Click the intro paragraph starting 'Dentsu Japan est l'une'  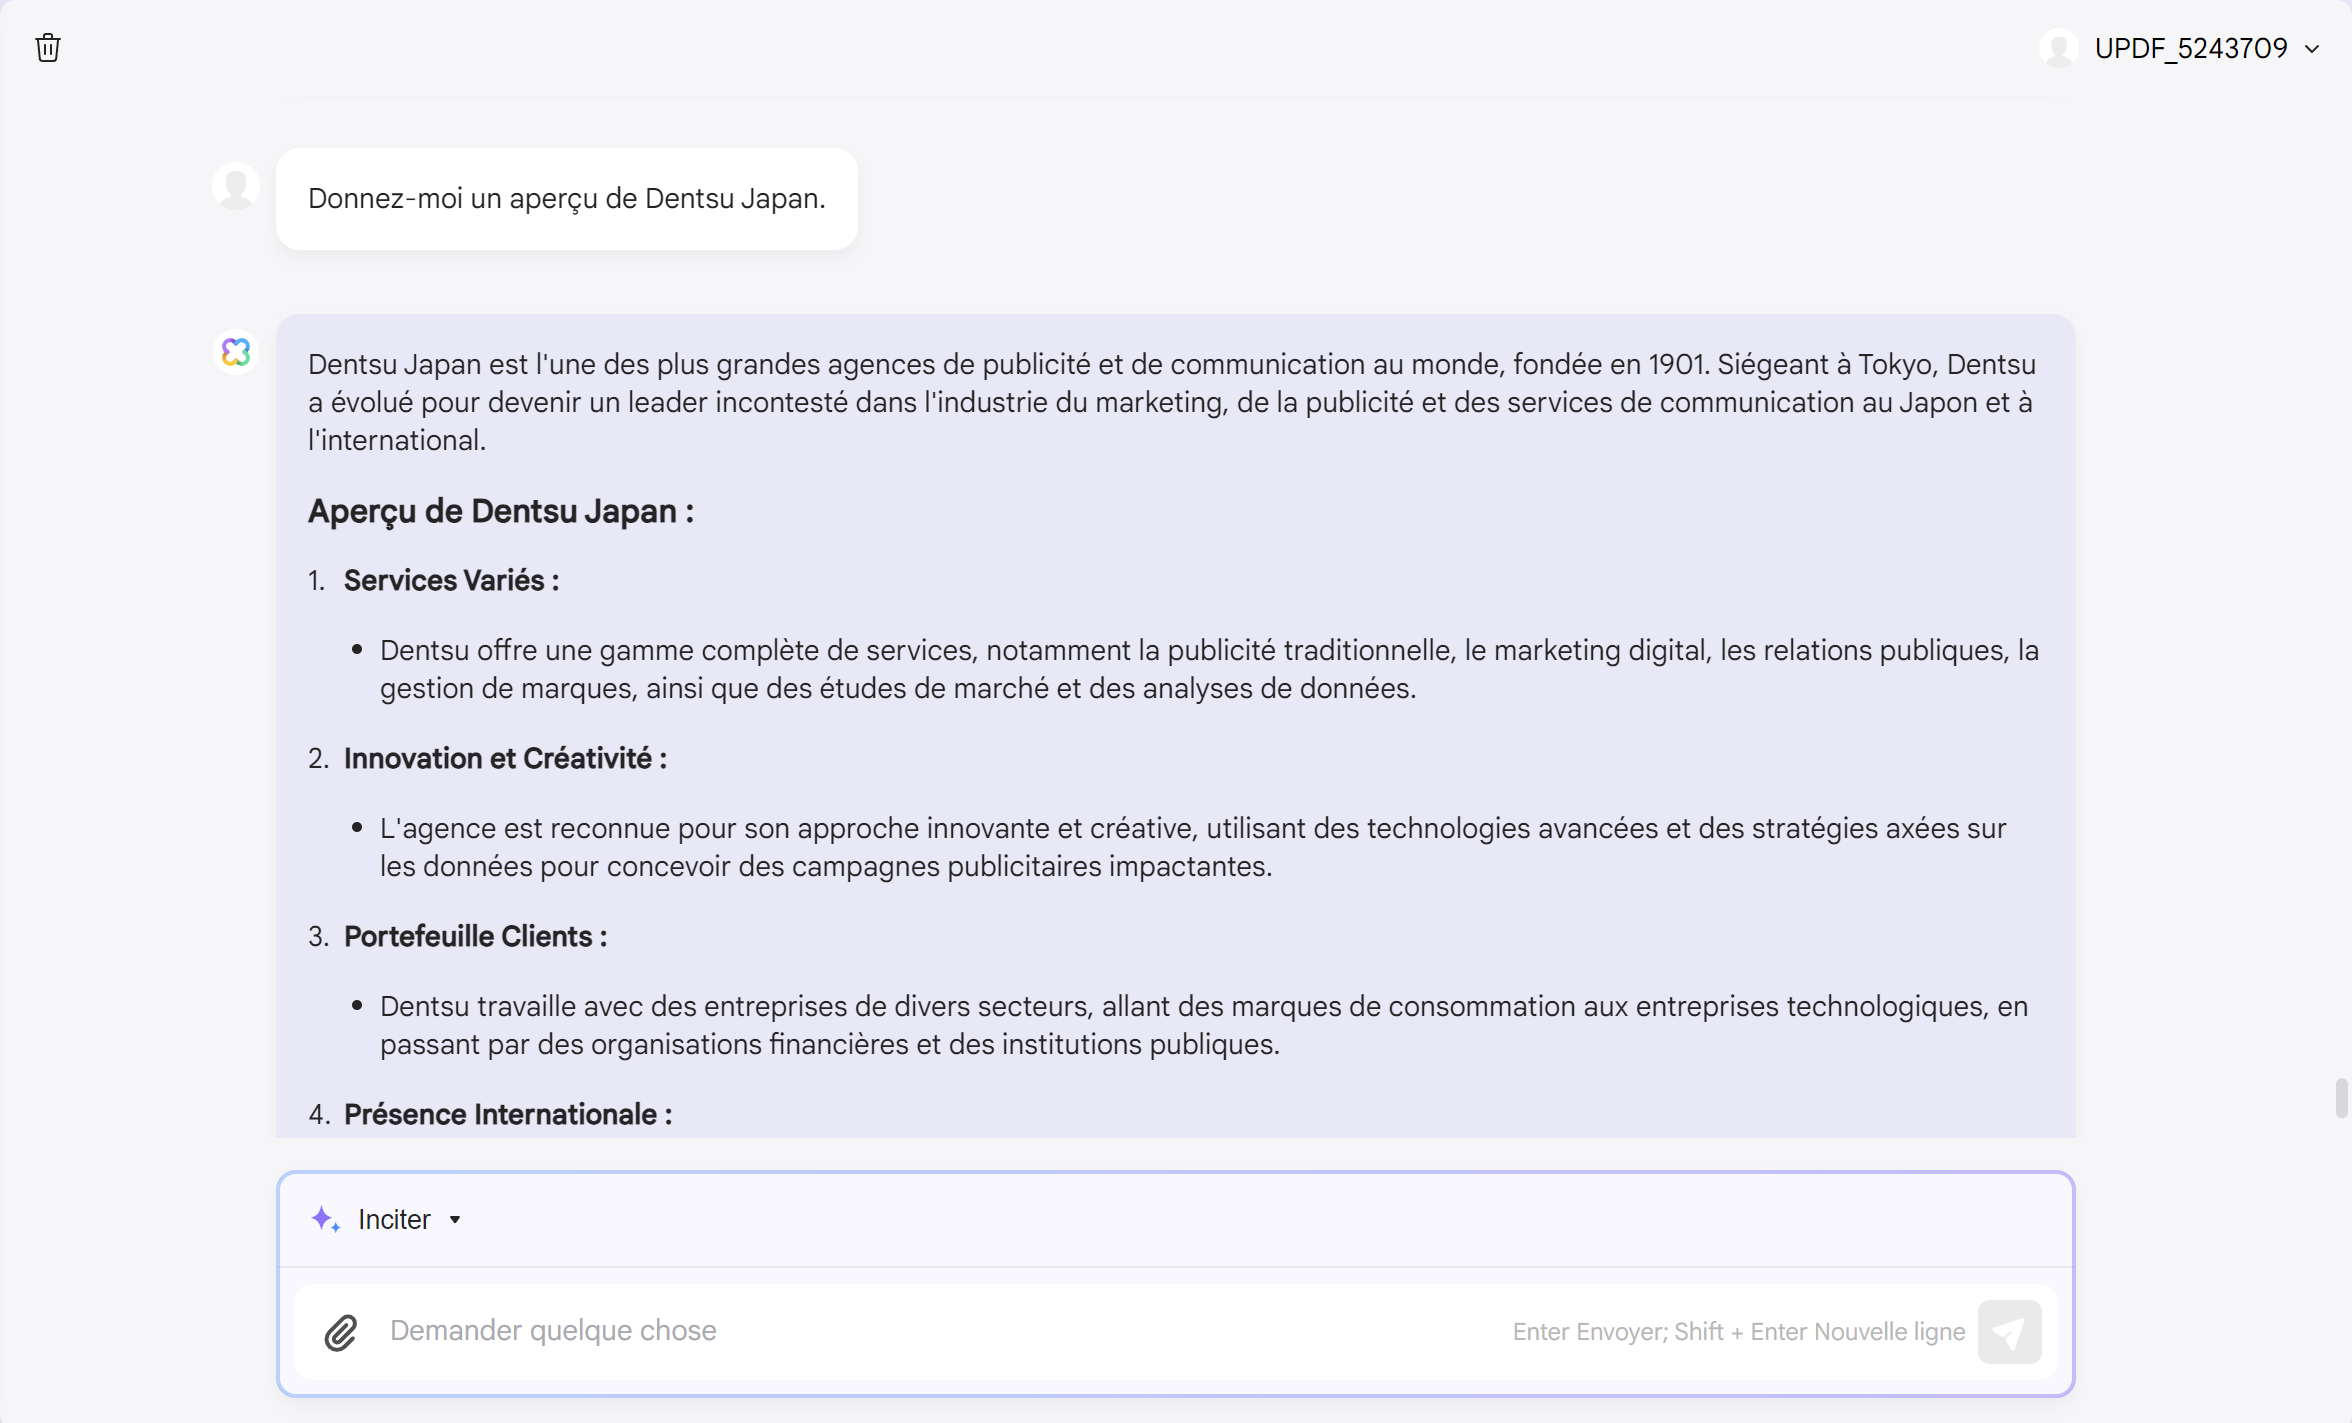pos(1172,402)
